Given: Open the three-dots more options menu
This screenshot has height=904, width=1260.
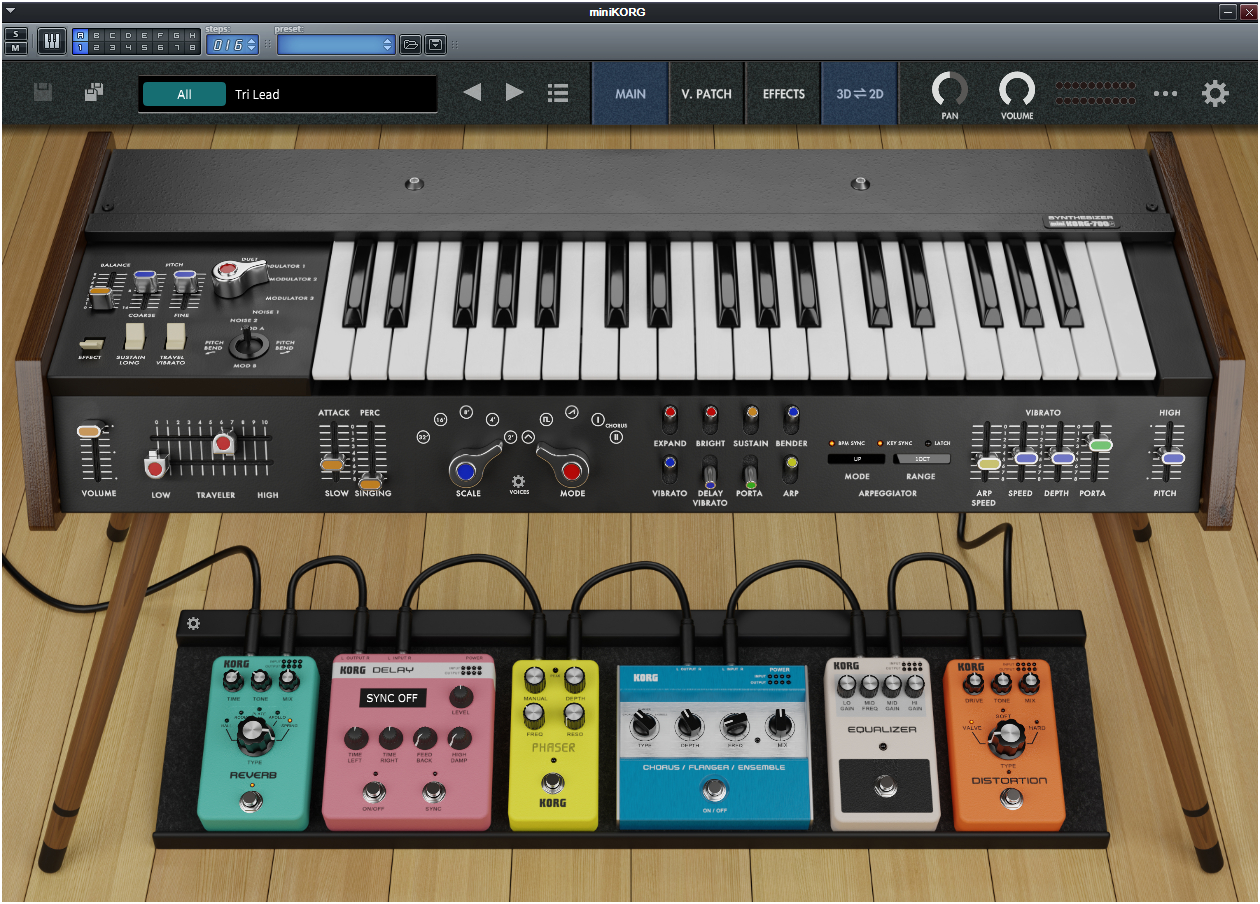Looking at the screenshot, I should [1165, 94].
